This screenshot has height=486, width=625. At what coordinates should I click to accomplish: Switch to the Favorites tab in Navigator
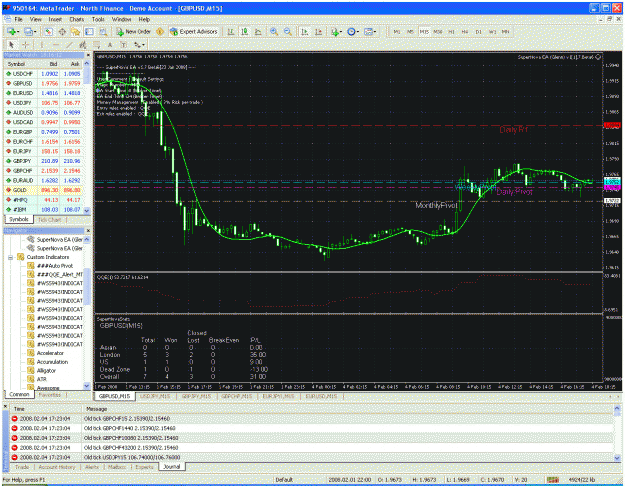click(x=50, y=395)
